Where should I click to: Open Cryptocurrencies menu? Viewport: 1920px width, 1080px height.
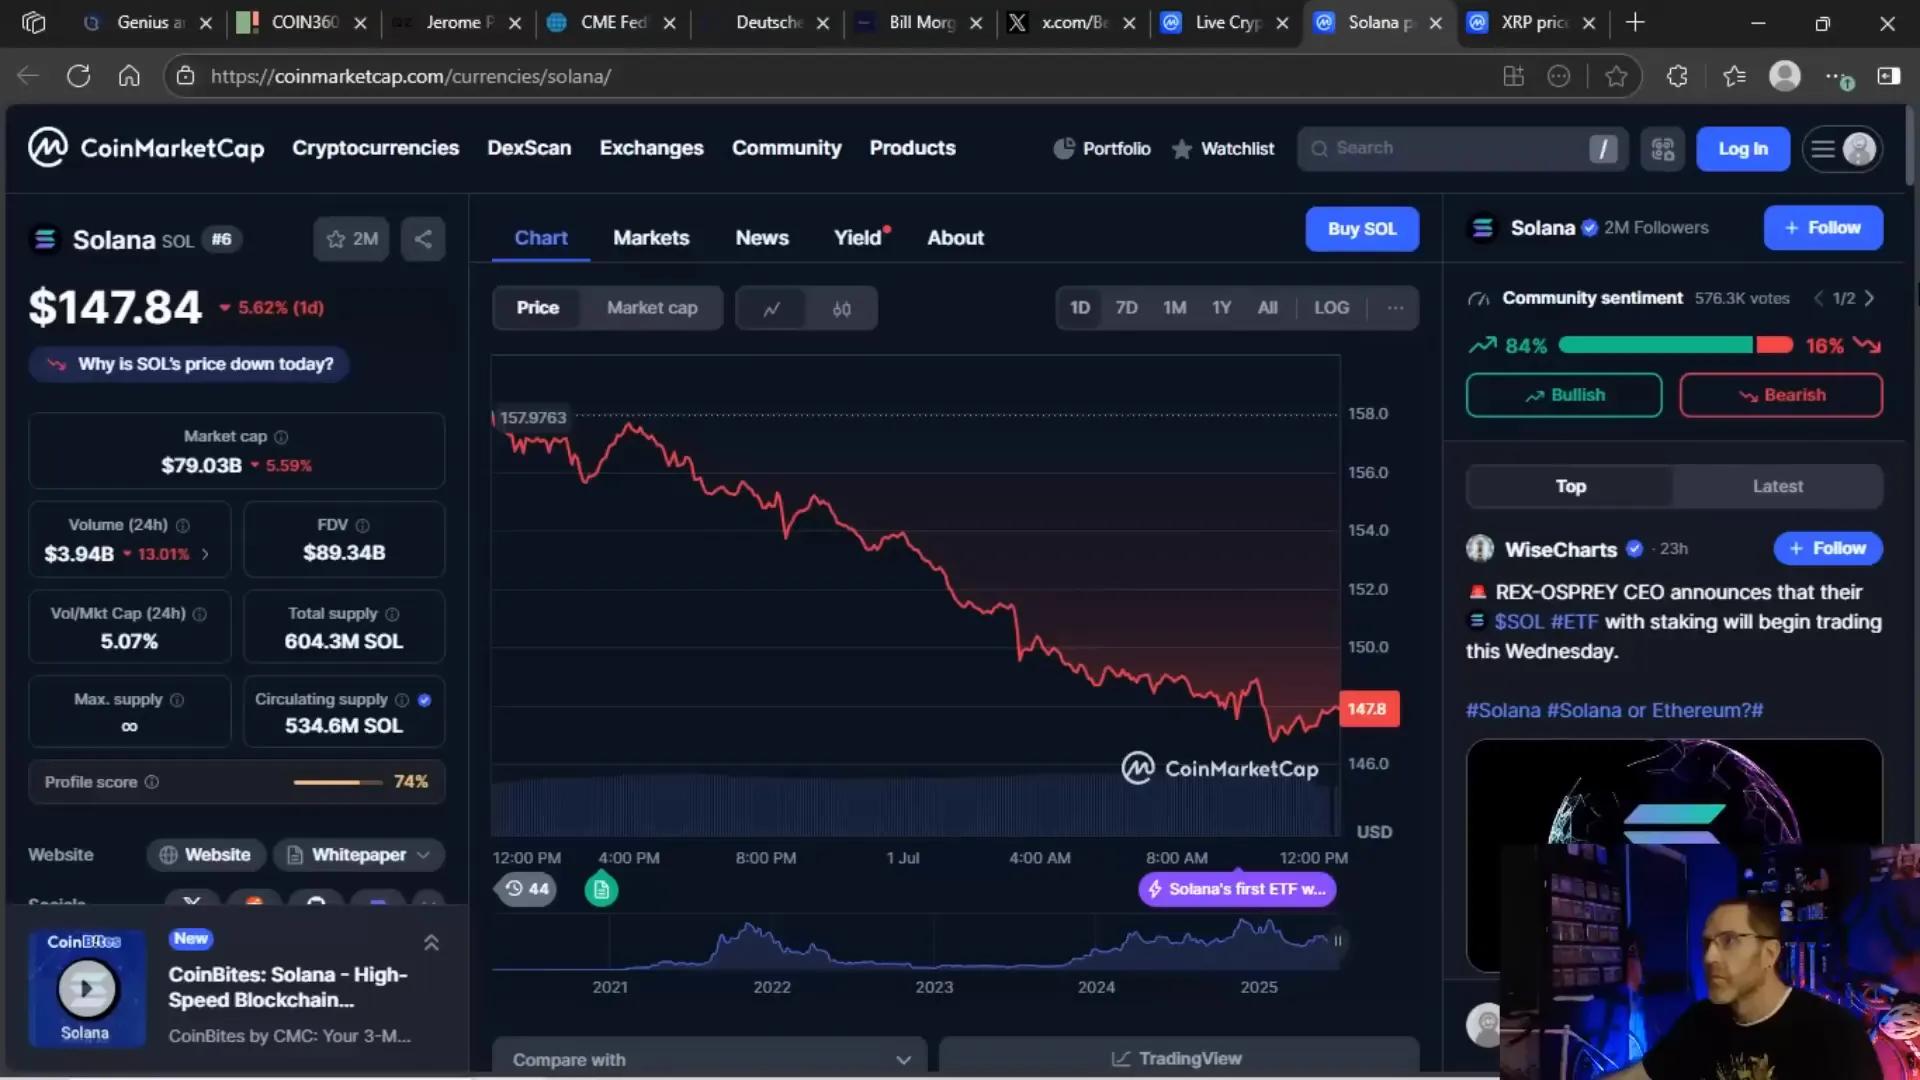tap(376, 148)
